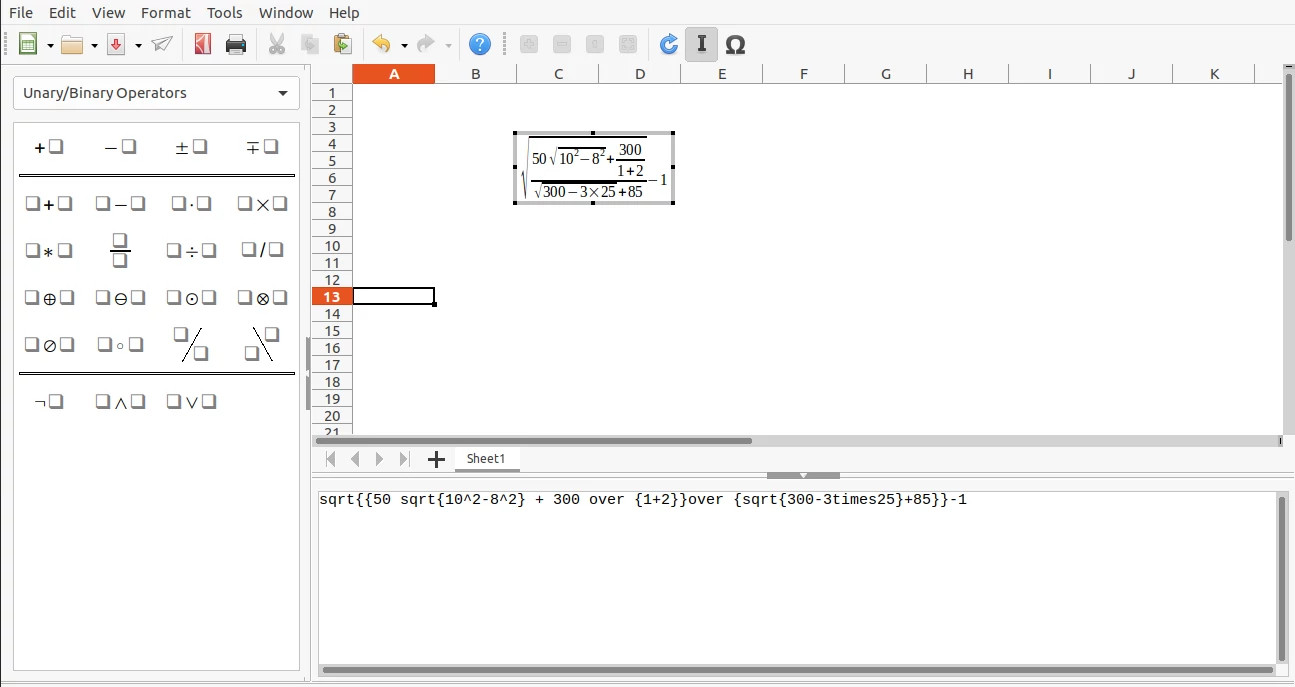Insert the slash division element
The image size is (1295, 687).
click(262, 250)
